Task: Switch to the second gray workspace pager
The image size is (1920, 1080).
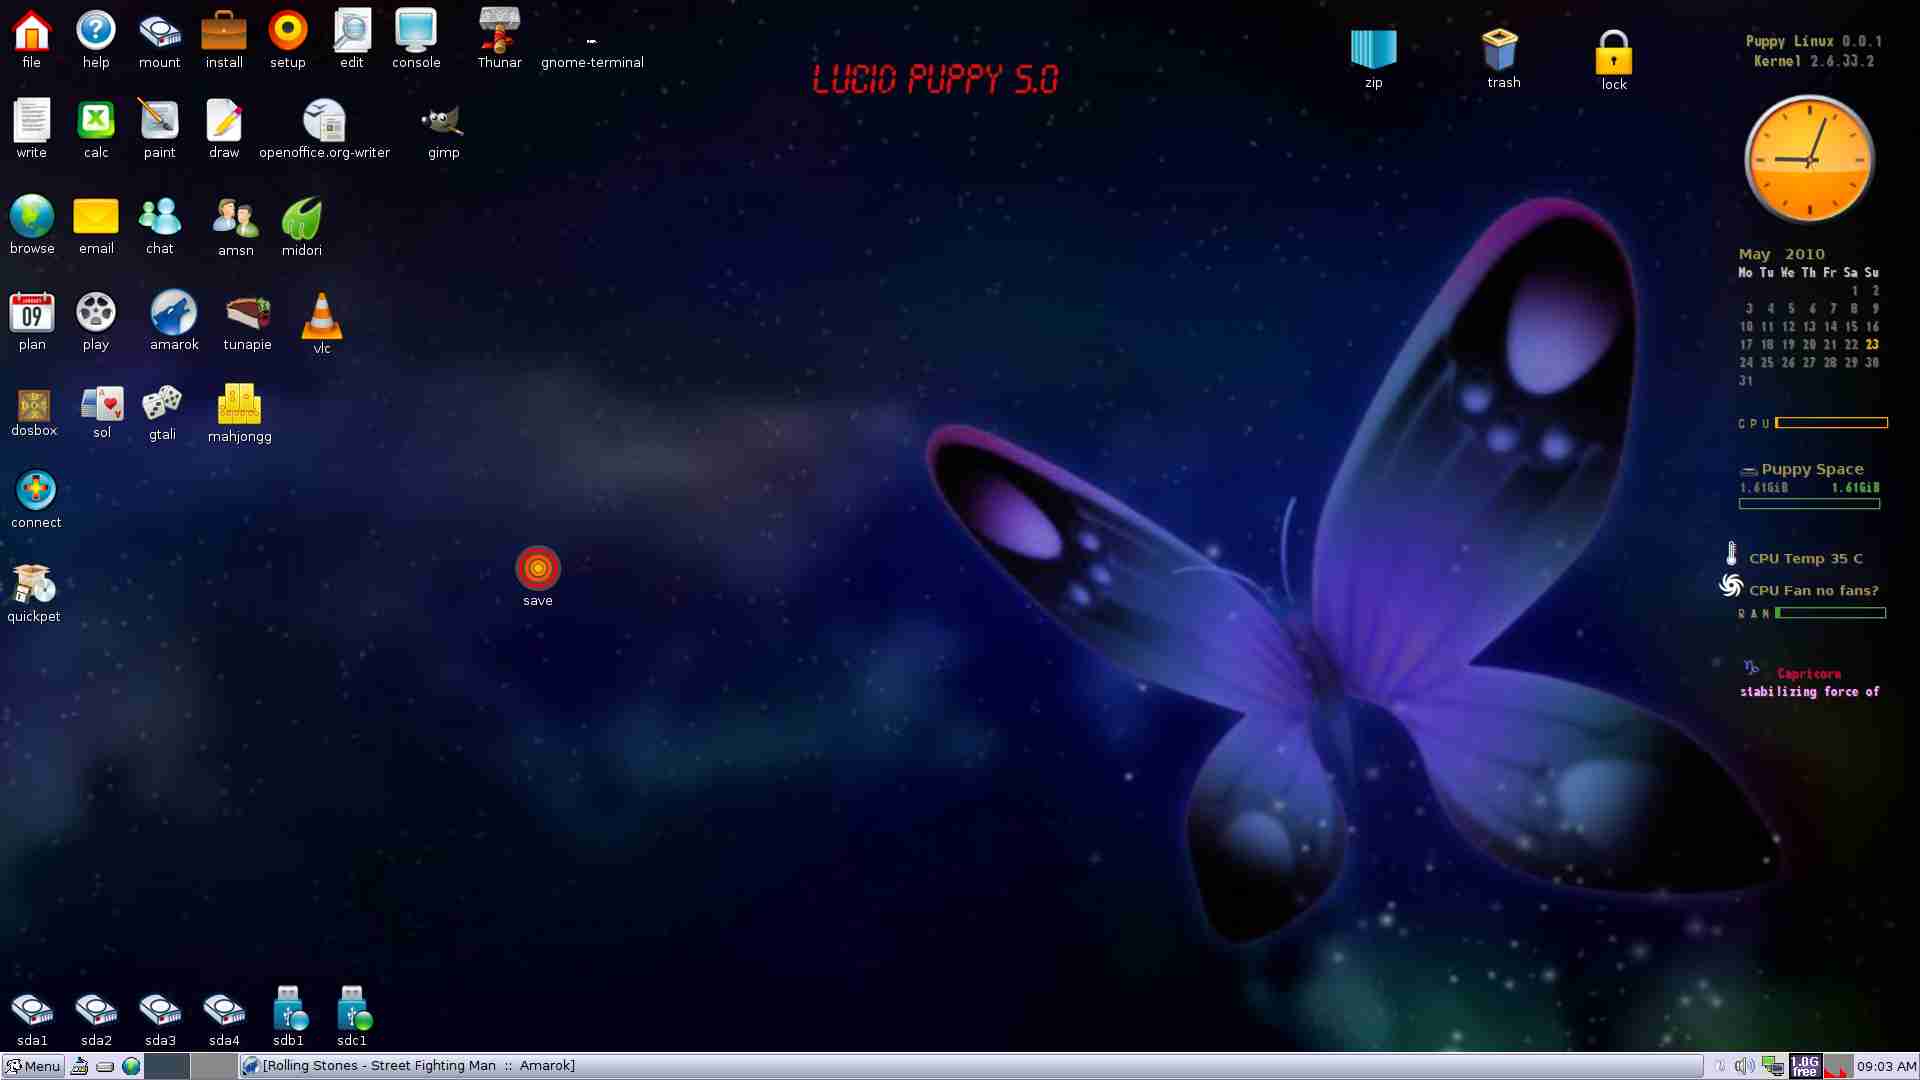Action: tap(213, 1066)
